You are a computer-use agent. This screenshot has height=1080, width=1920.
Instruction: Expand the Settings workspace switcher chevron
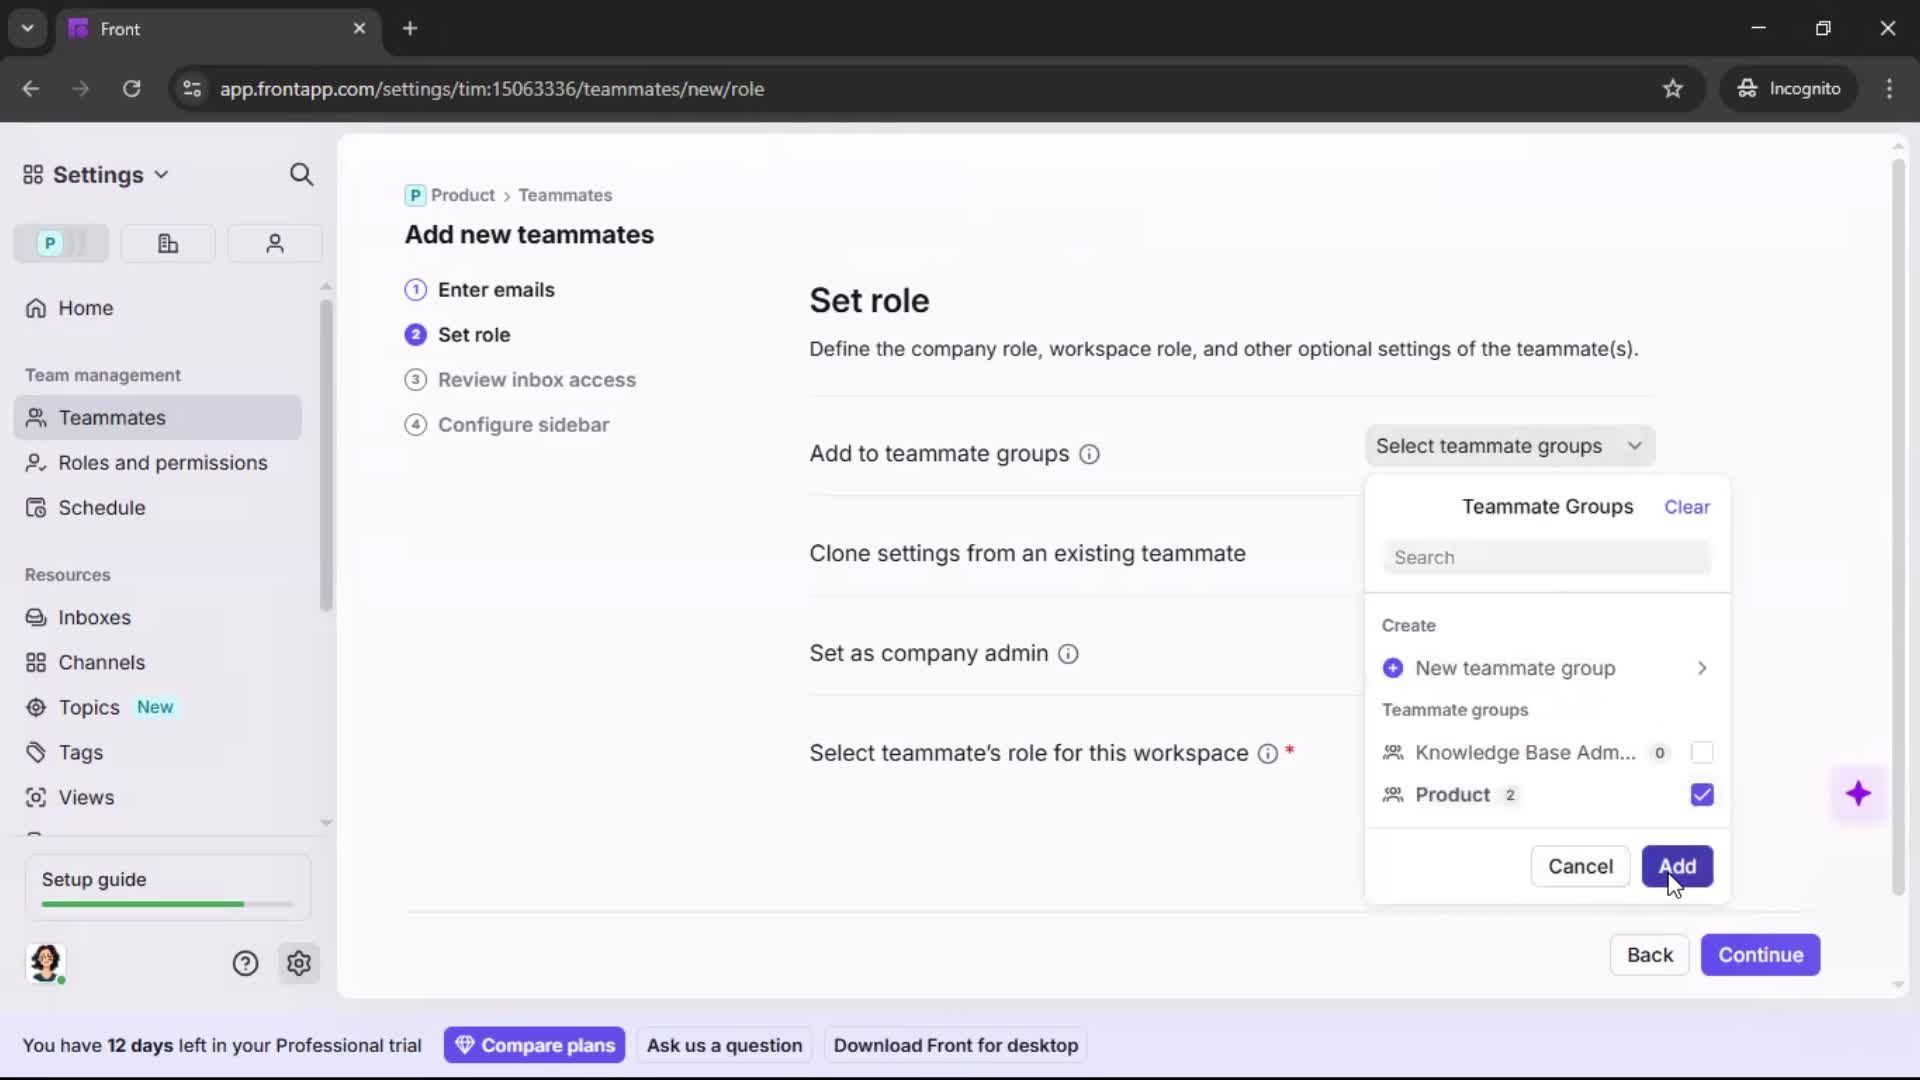162,174
